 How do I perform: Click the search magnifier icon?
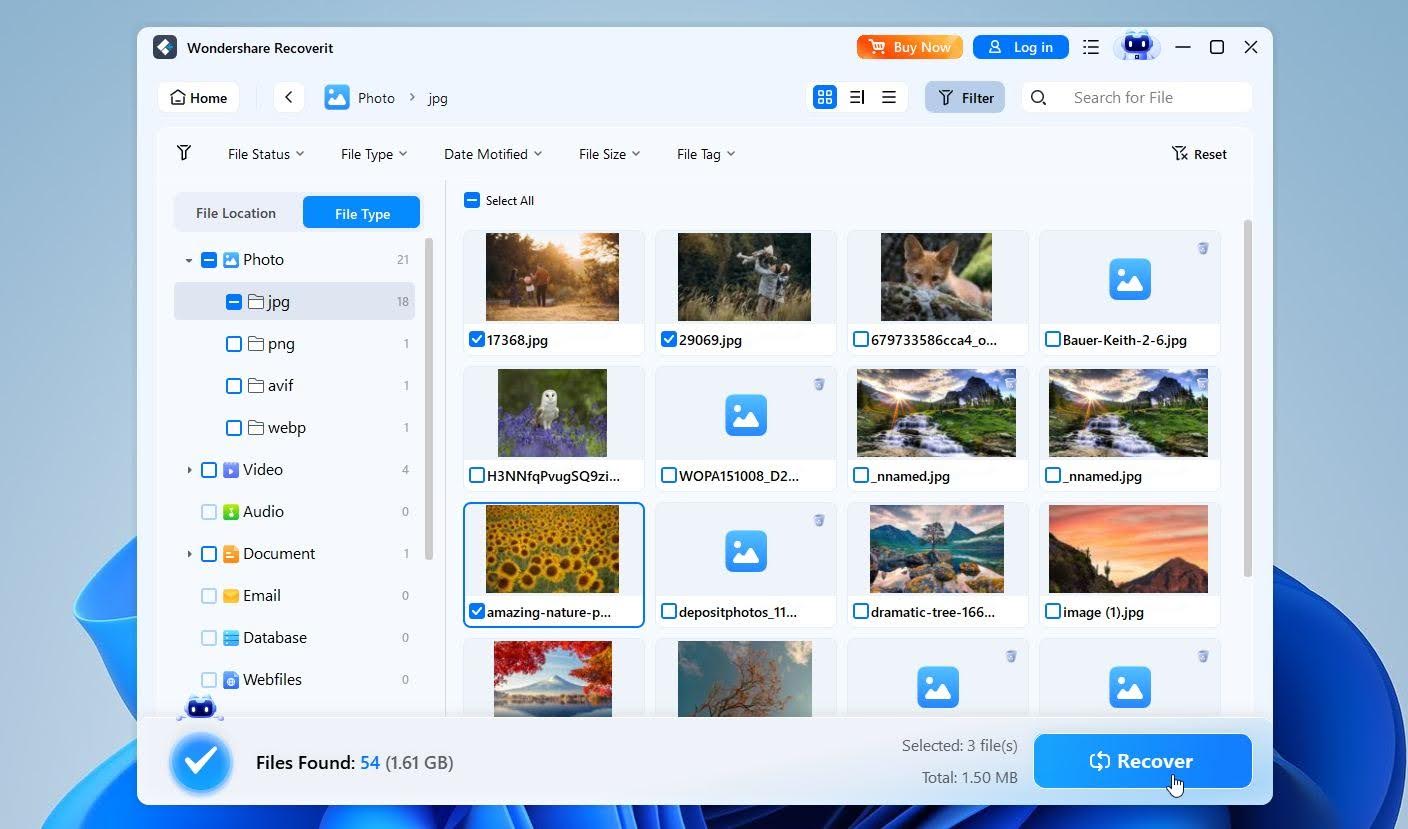1038,97
